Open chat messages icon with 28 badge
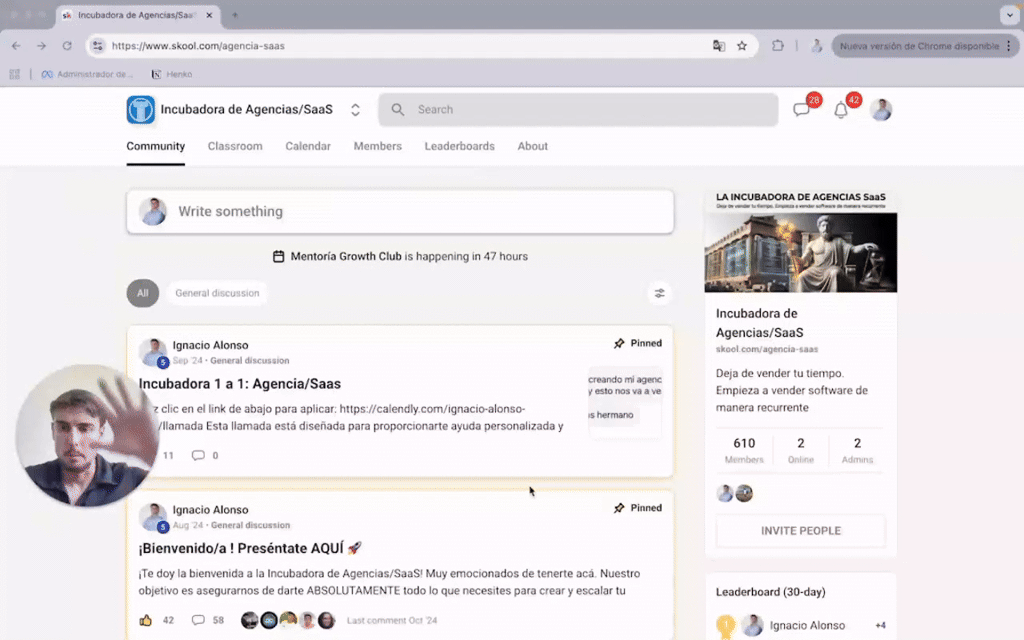 pos(801,110)
